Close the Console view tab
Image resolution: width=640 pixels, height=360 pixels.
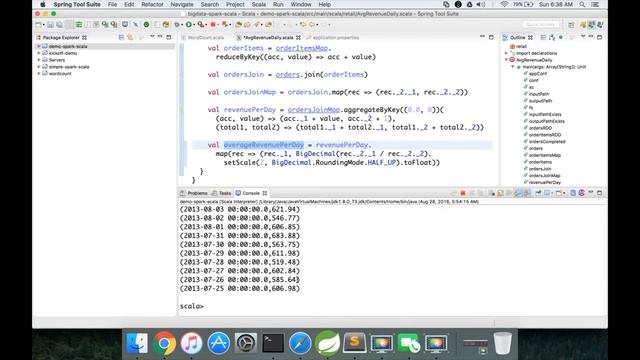[x=265, y=193]
